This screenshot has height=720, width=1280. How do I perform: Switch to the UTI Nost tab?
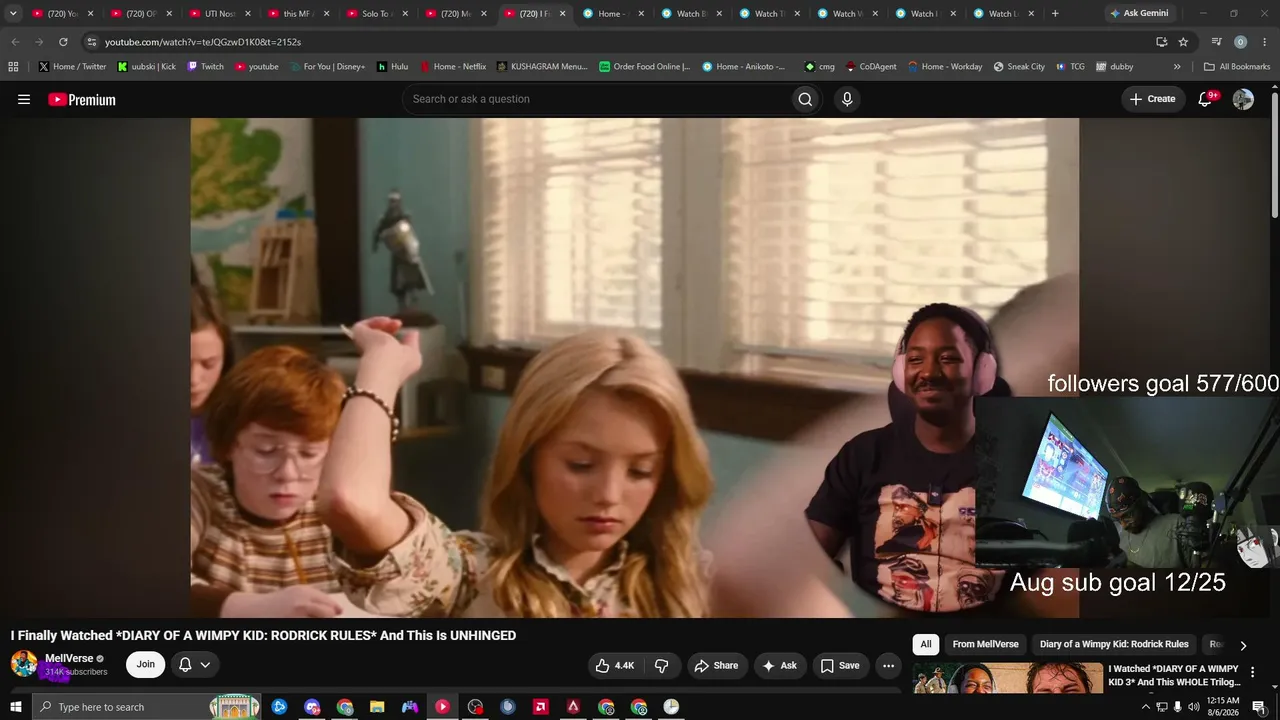pyautogui.click(x=219, y=14)
